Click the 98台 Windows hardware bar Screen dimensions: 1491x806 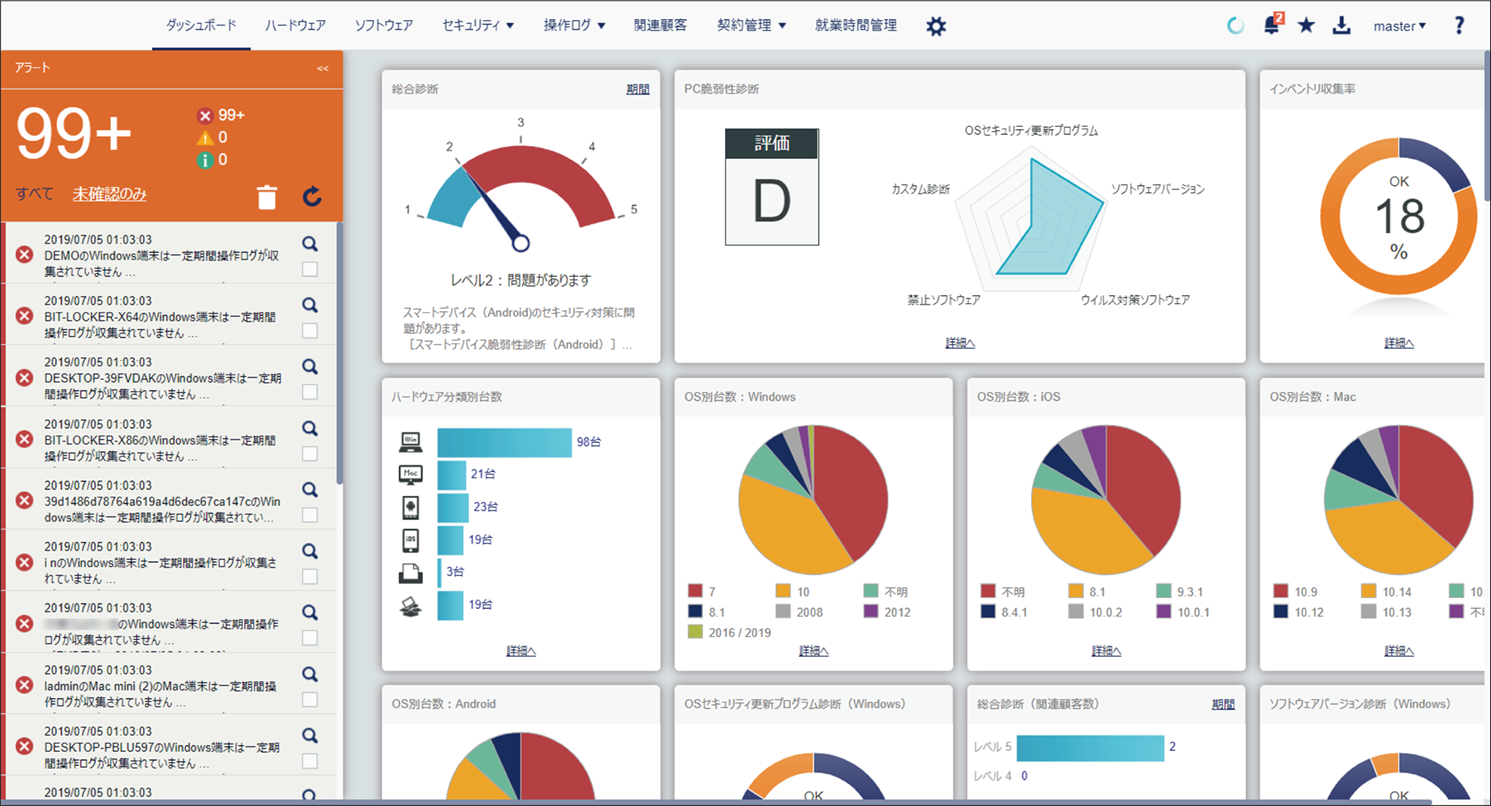tap(505, 442)
